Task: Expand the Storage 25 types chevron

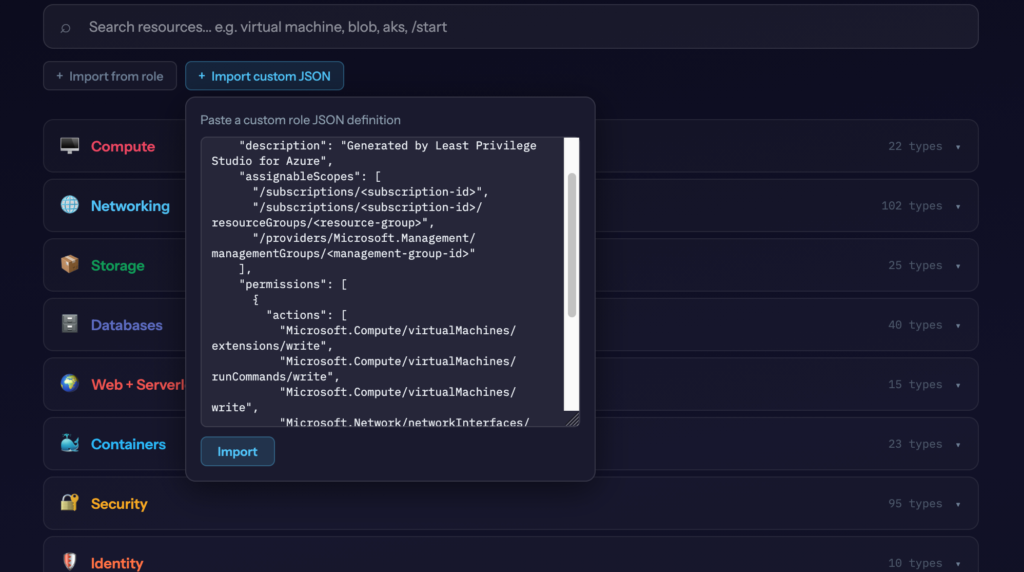Action: coord(957,266)
